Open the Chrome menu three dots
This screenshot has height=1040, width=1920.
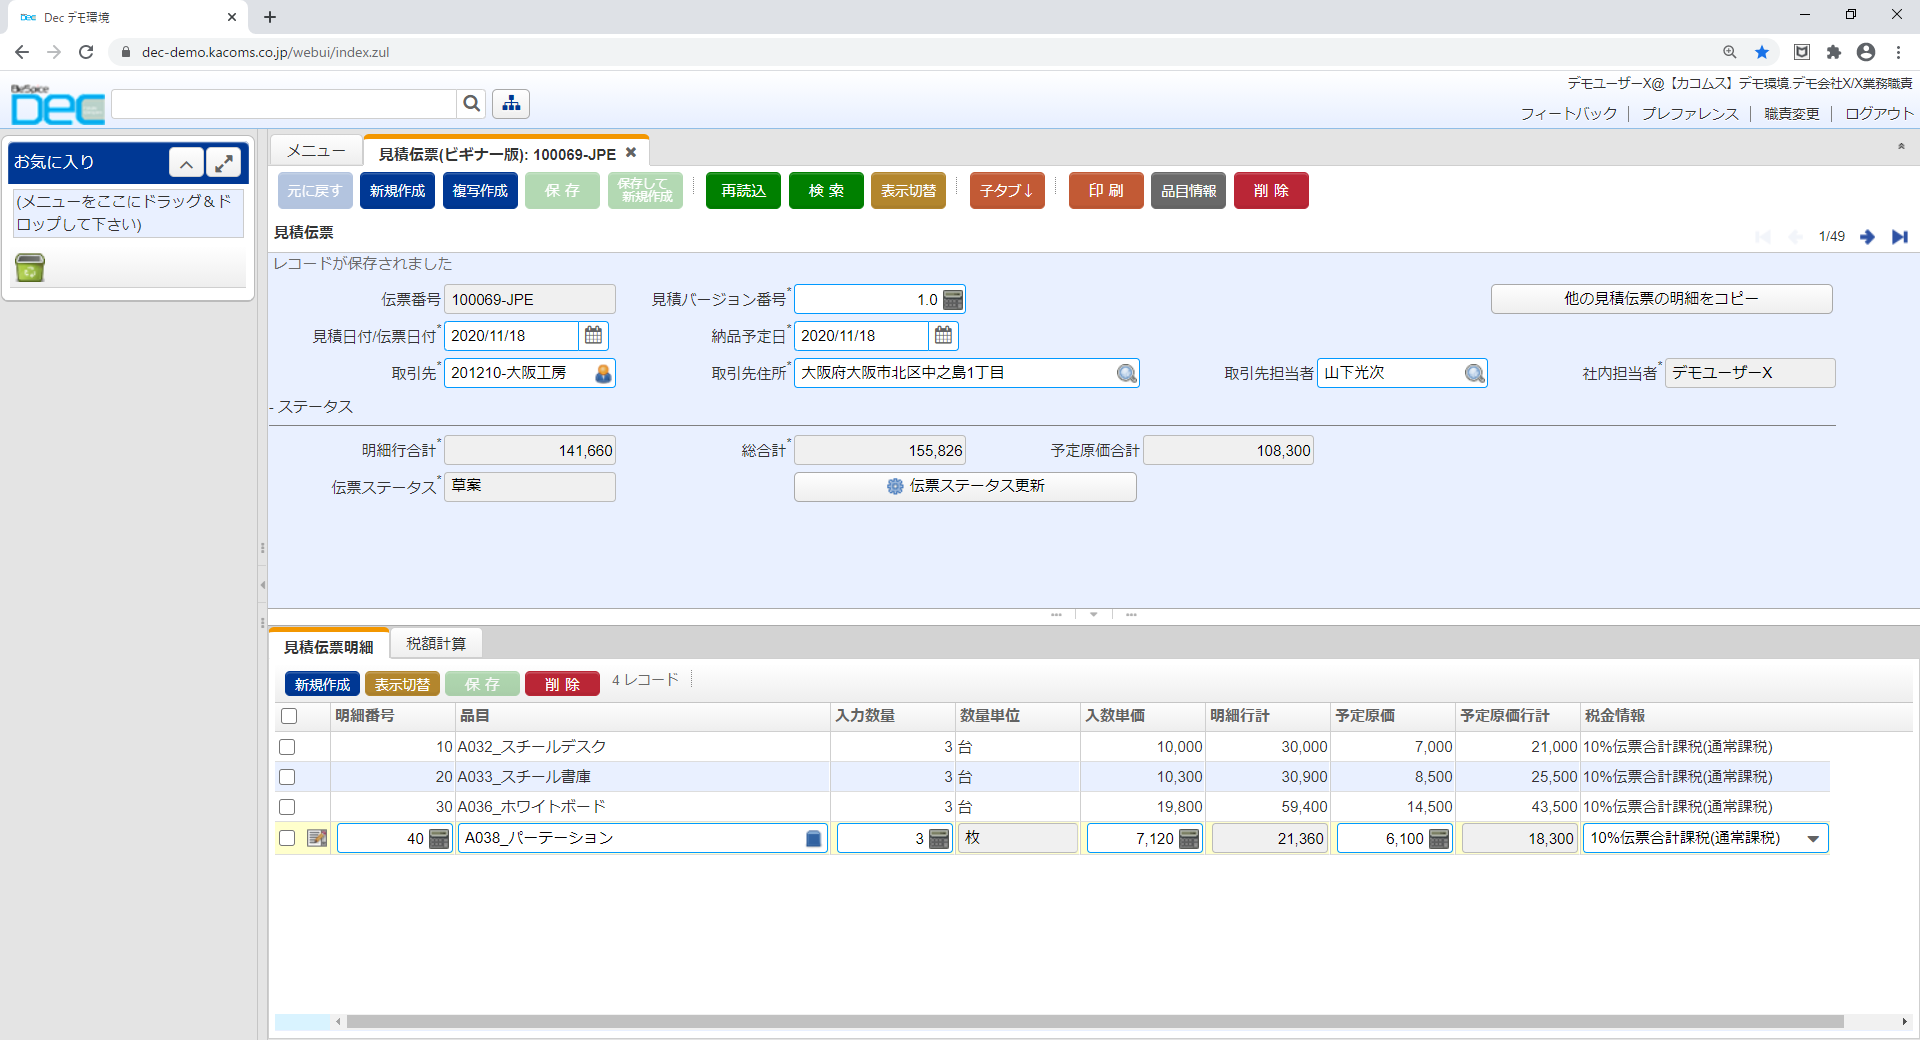[x=1898, y=52]
